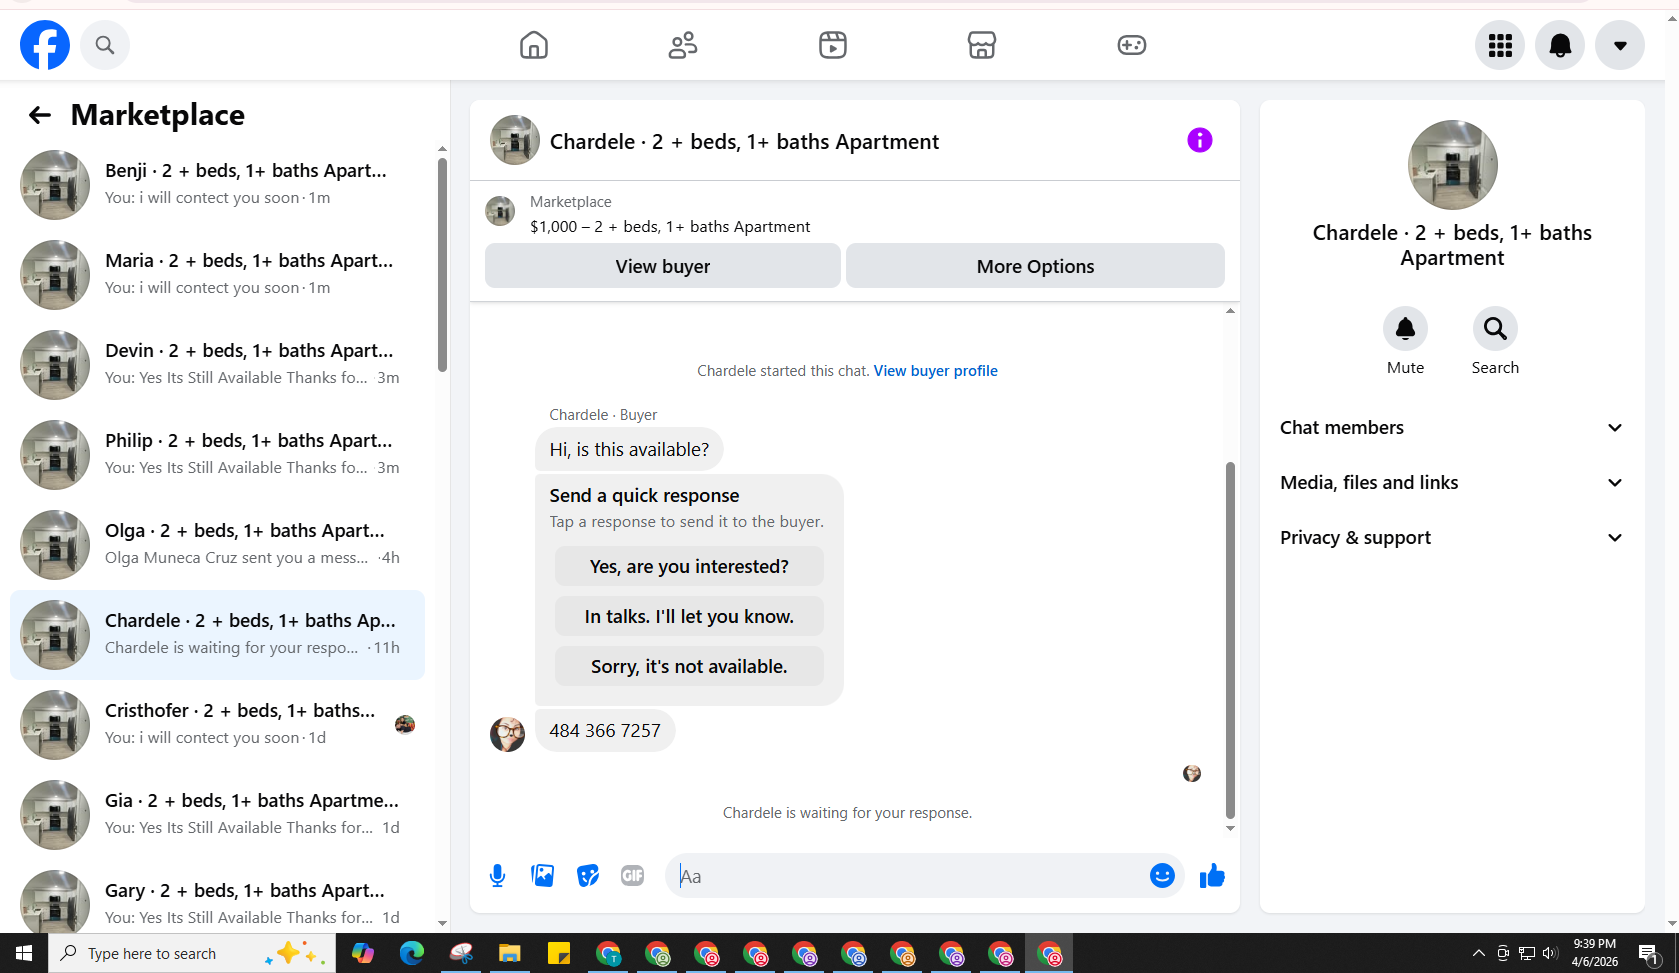Click the conversation list scroll down arrow
This screenshot has height=973, width=1679.
pyautogui.click(x=442, y=923)
